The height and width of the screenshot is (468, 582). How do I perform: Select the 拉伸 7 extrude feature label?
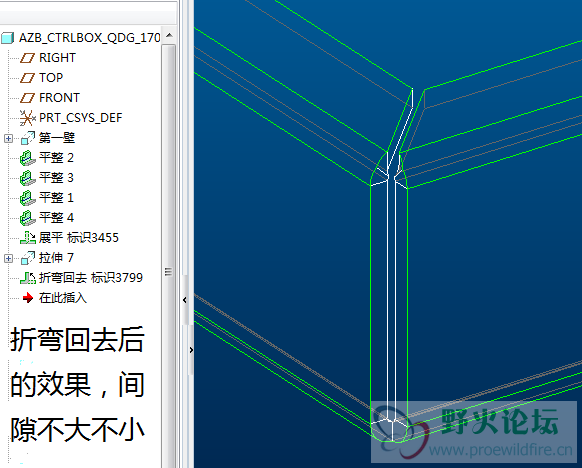56,258
